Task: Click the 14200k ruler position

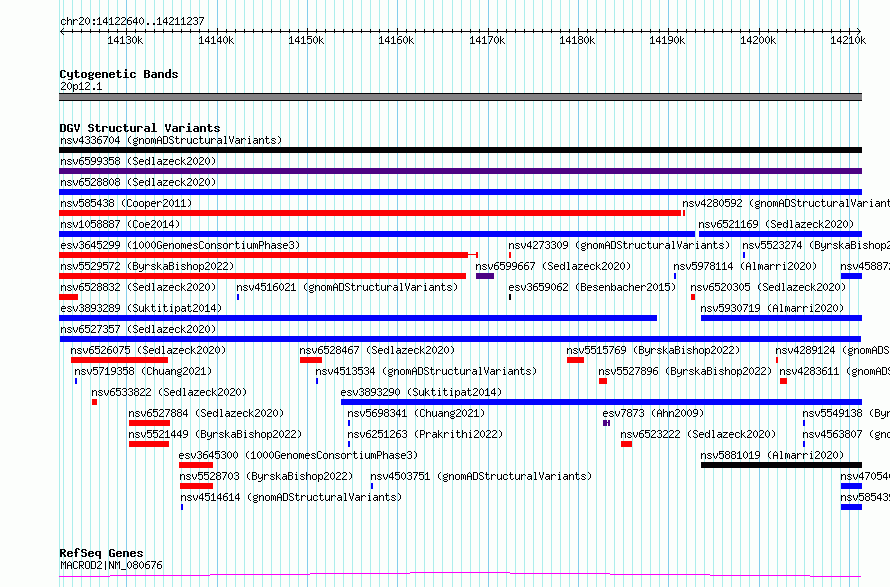Action: [x=758, y=40]
